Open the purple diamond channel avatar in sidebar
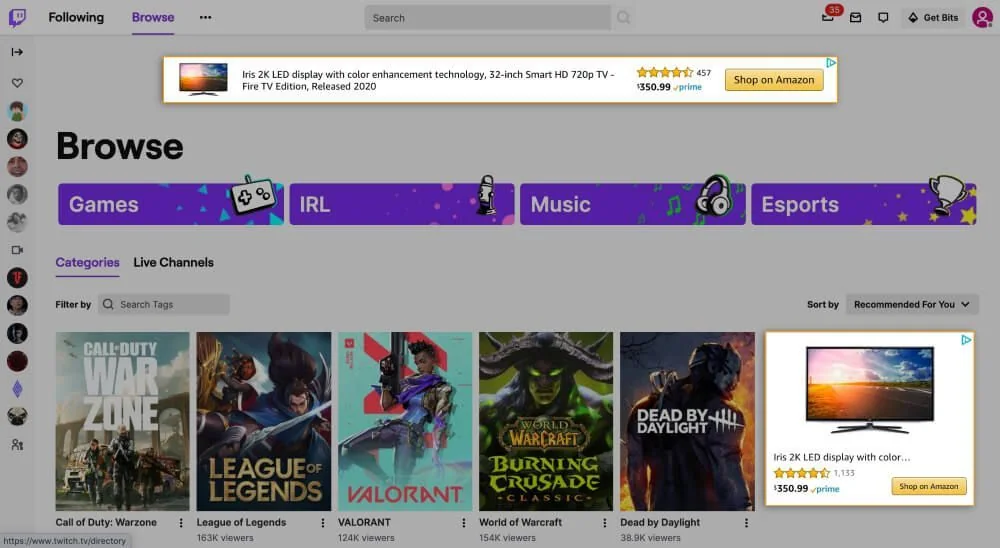Screen dimensions: 1000x548 [17, 389]
